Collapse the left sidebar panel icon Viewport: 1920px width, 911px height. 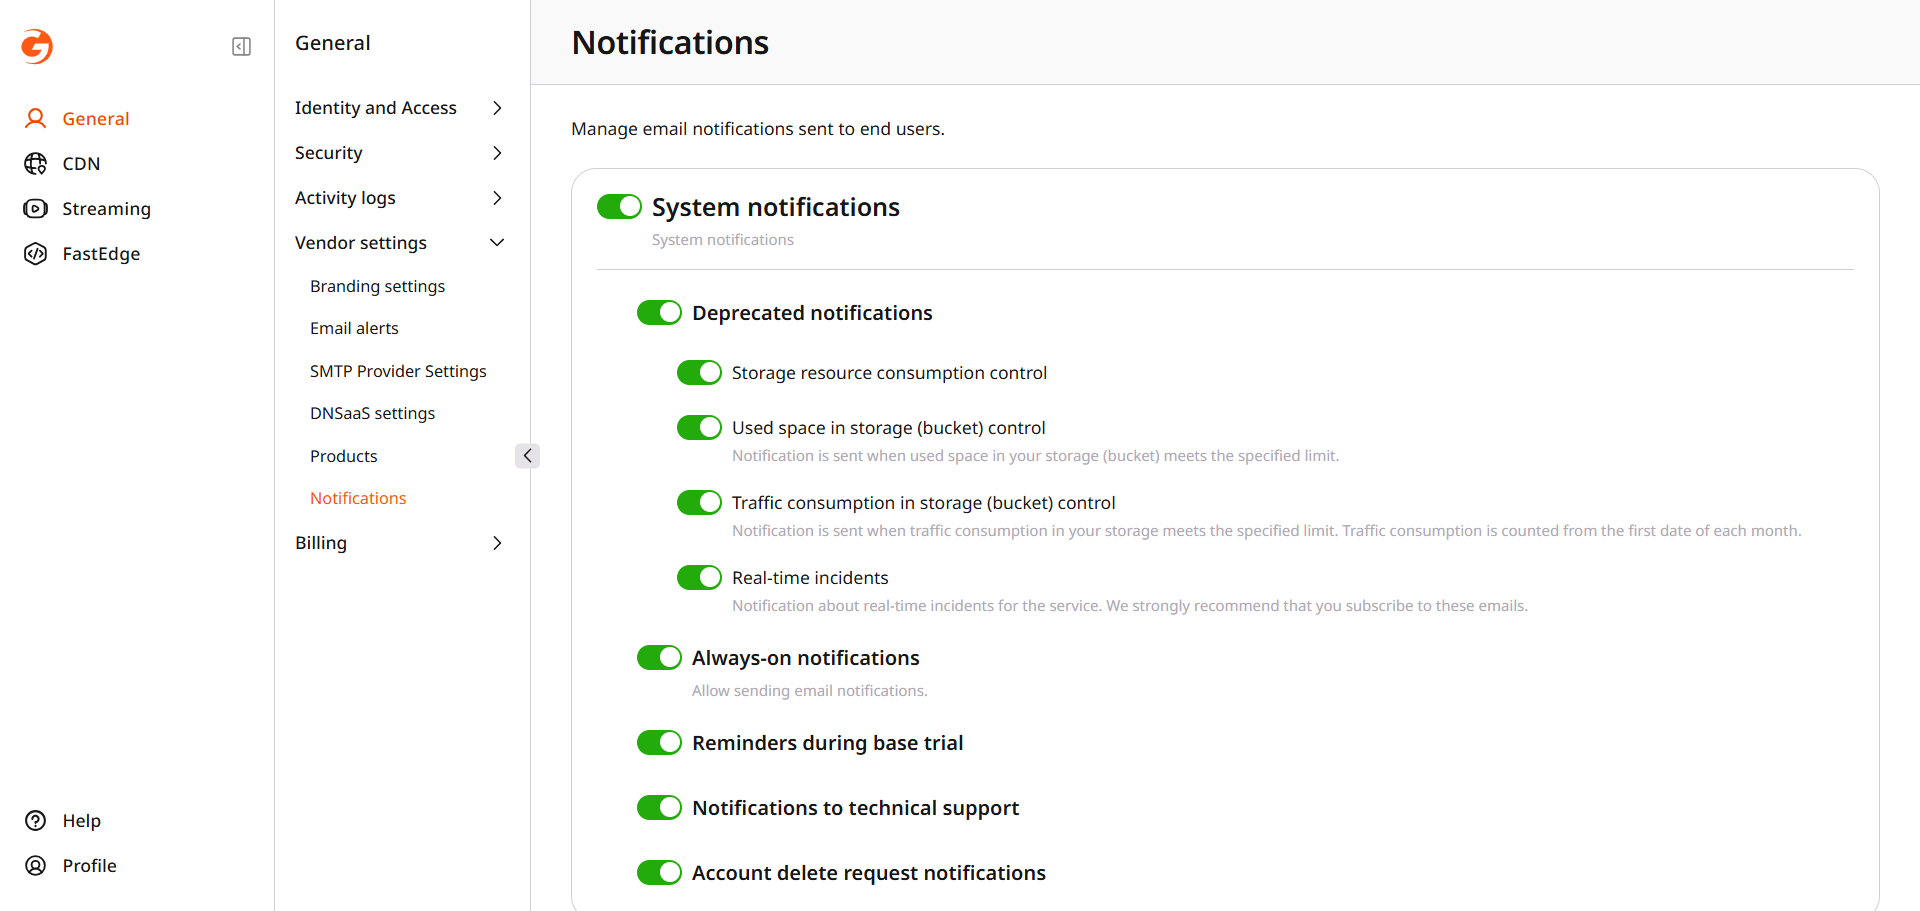click(x=241, y=47)
